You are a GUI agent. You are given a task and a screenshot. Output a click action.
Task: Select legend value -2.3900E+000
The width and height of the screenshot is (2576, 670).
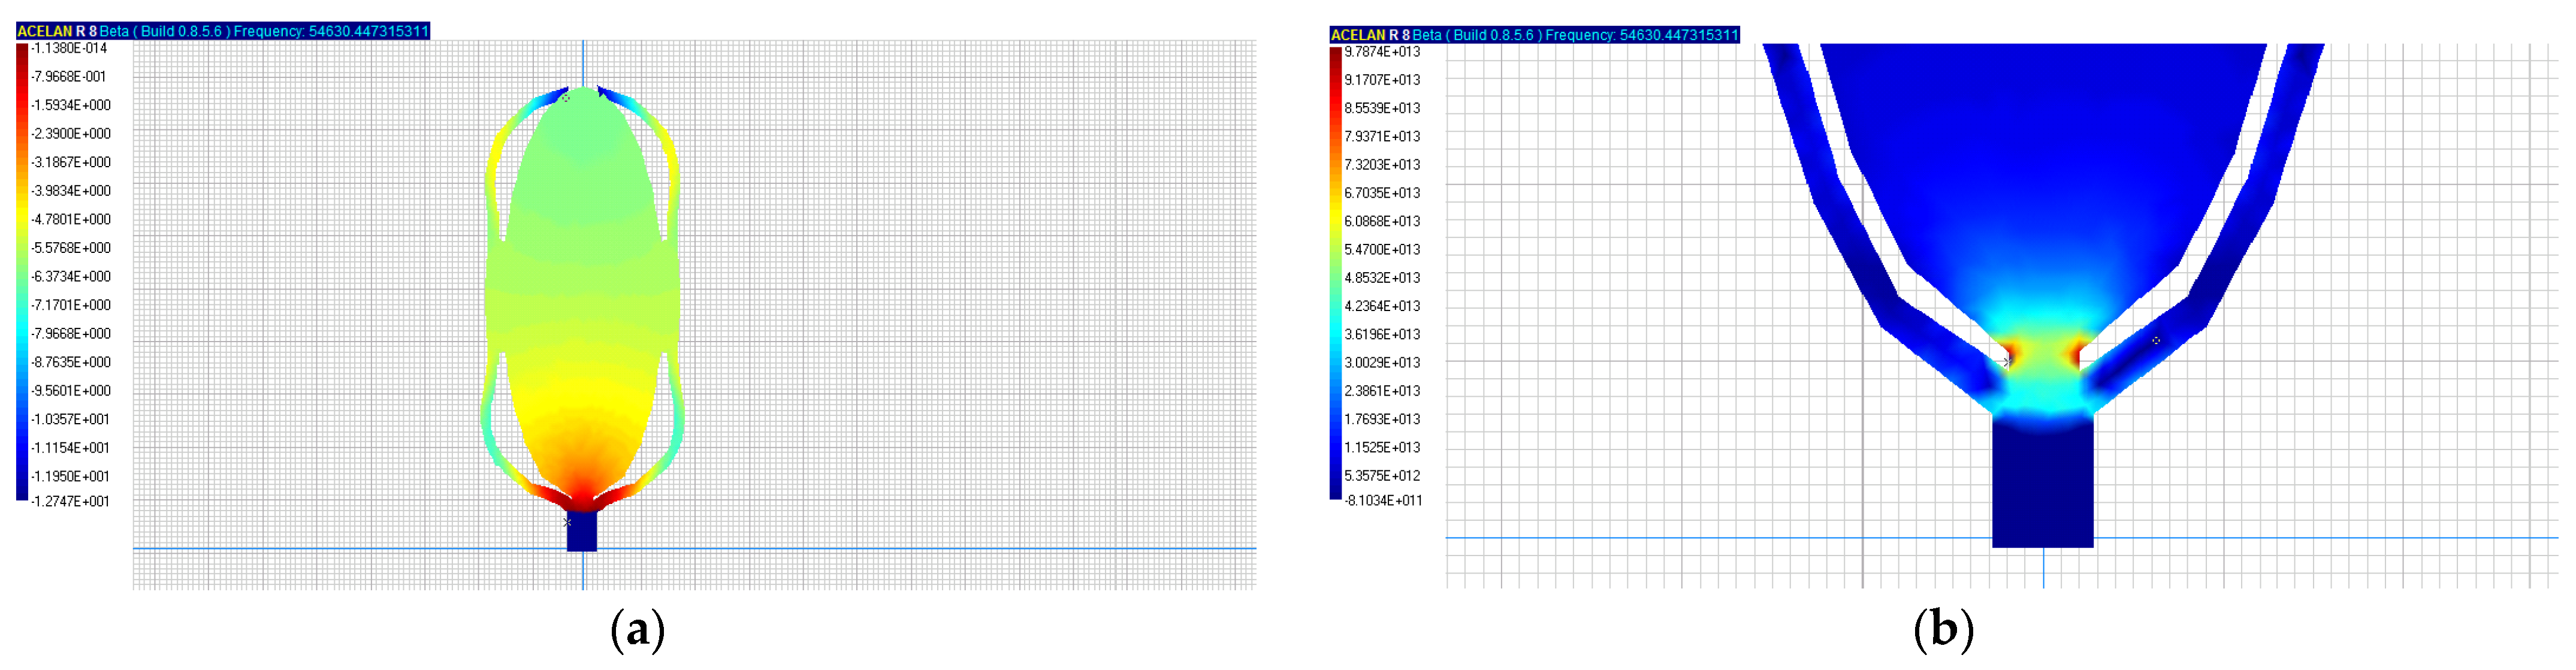pos(71,134)
